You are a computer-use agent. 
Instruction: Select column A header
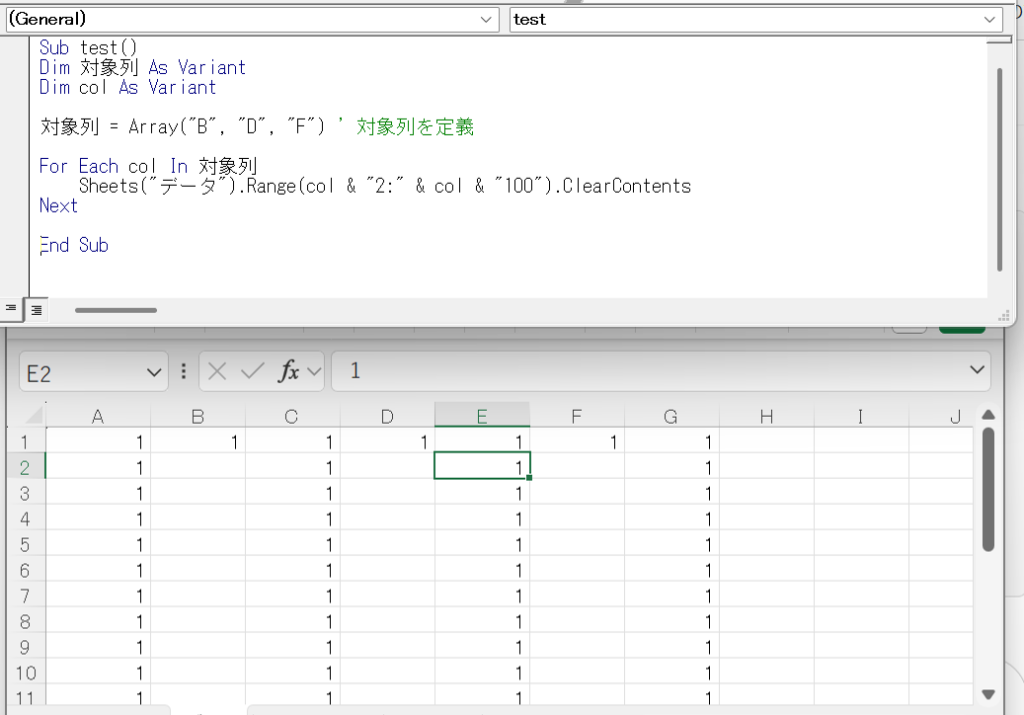98,416
